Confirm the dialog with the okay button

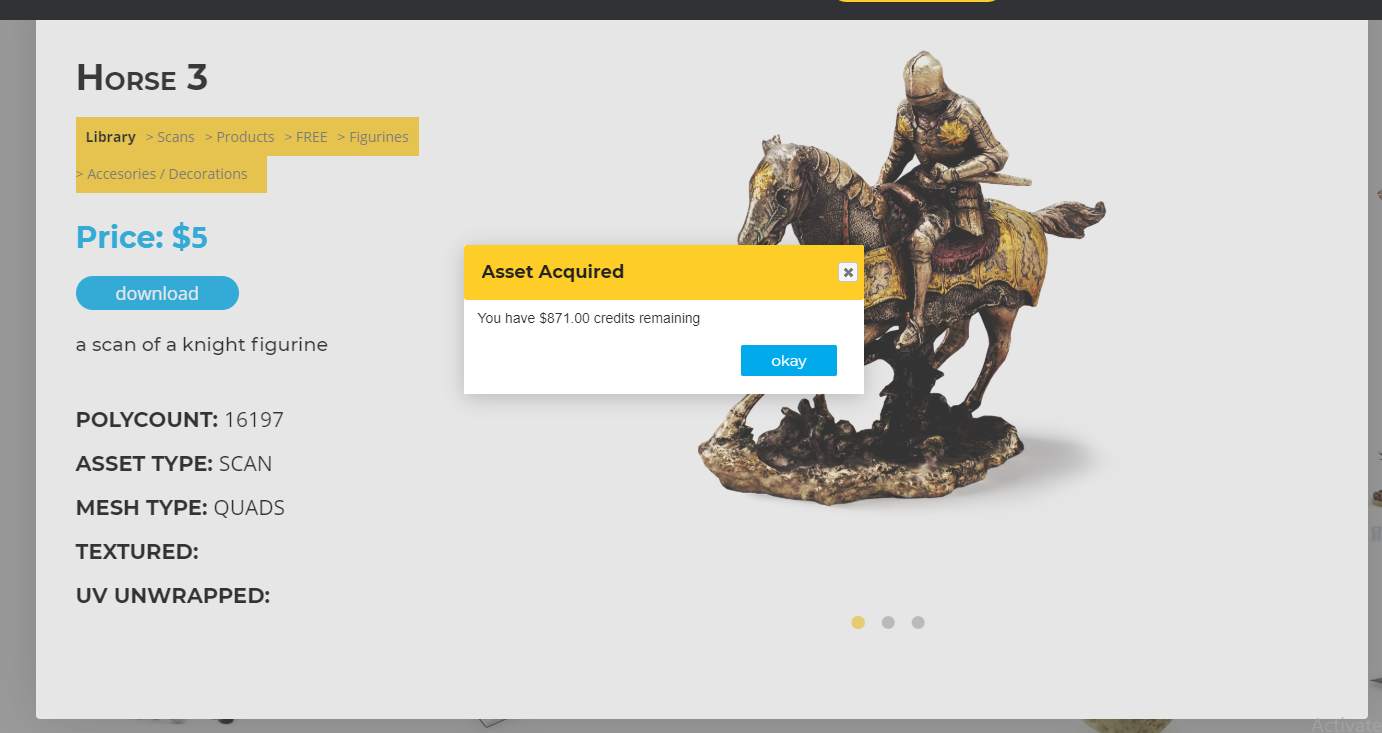tap(788, 361)
